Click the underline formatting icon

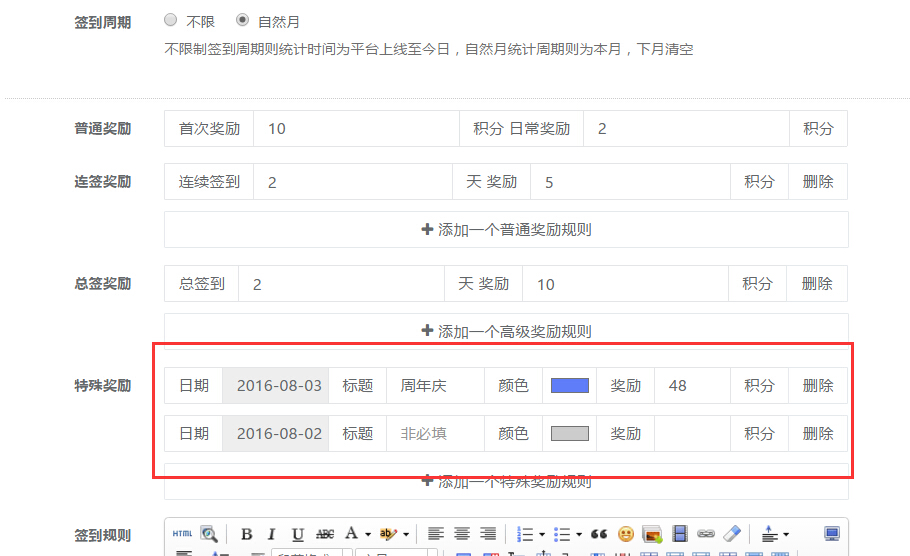click(x=298, y=534)
